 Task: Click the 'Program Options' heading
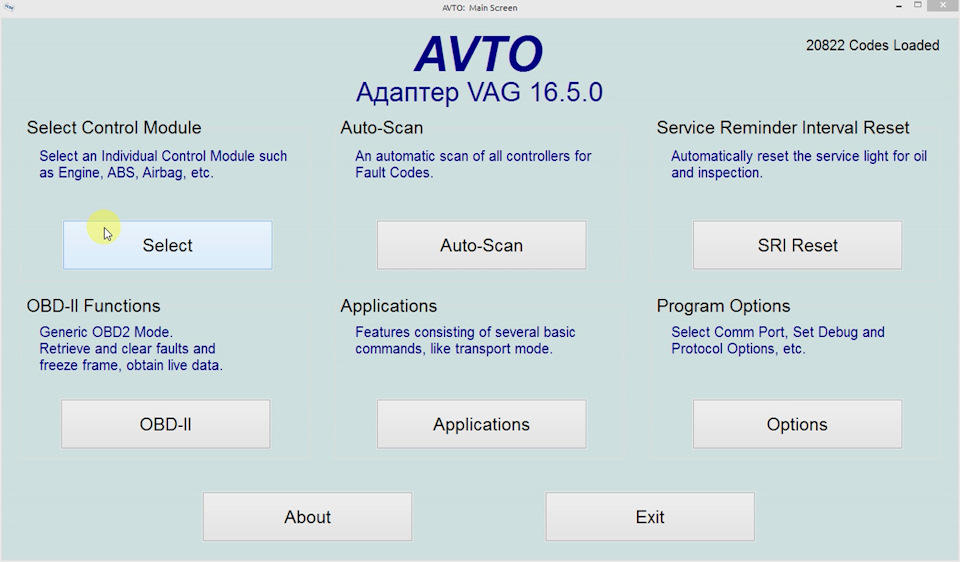(723, 306)
